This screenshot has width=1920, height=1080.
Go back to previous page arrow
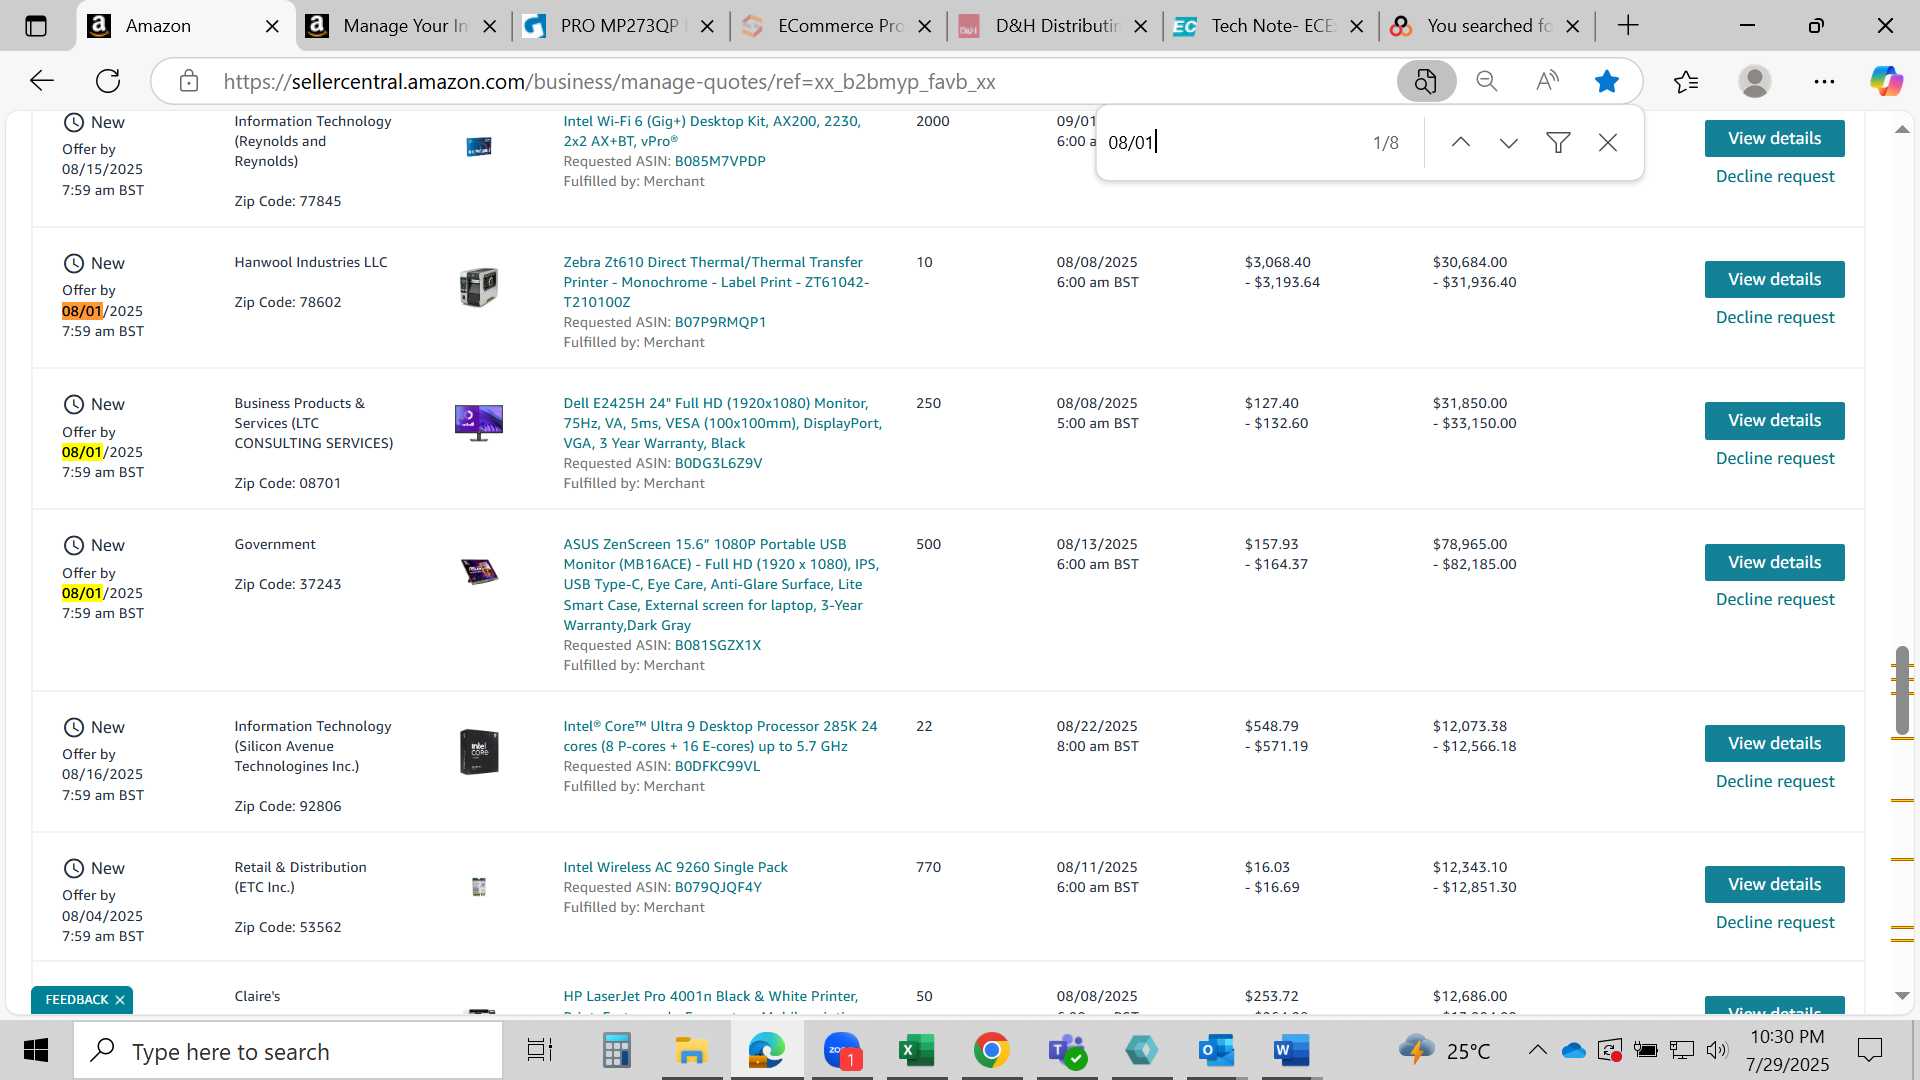tap(41, 81)
